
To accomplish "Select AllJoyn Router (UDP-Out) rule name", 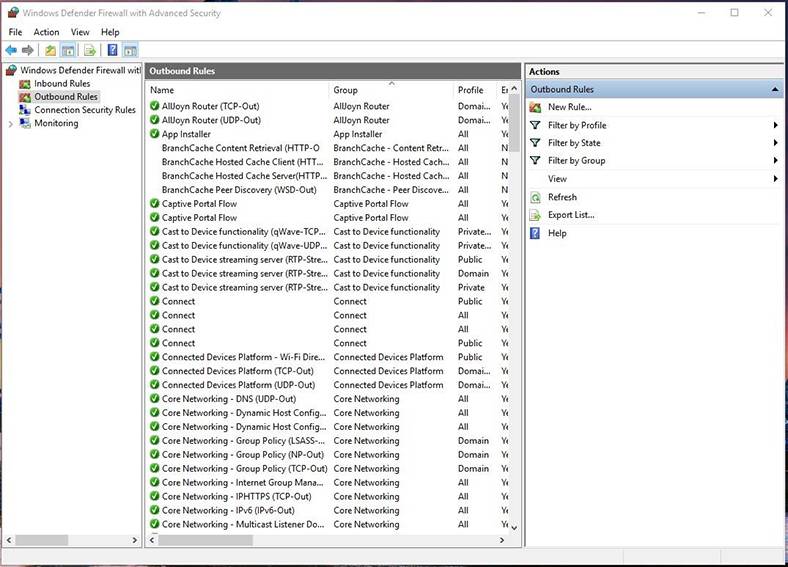I will click(x=211, y=120).
